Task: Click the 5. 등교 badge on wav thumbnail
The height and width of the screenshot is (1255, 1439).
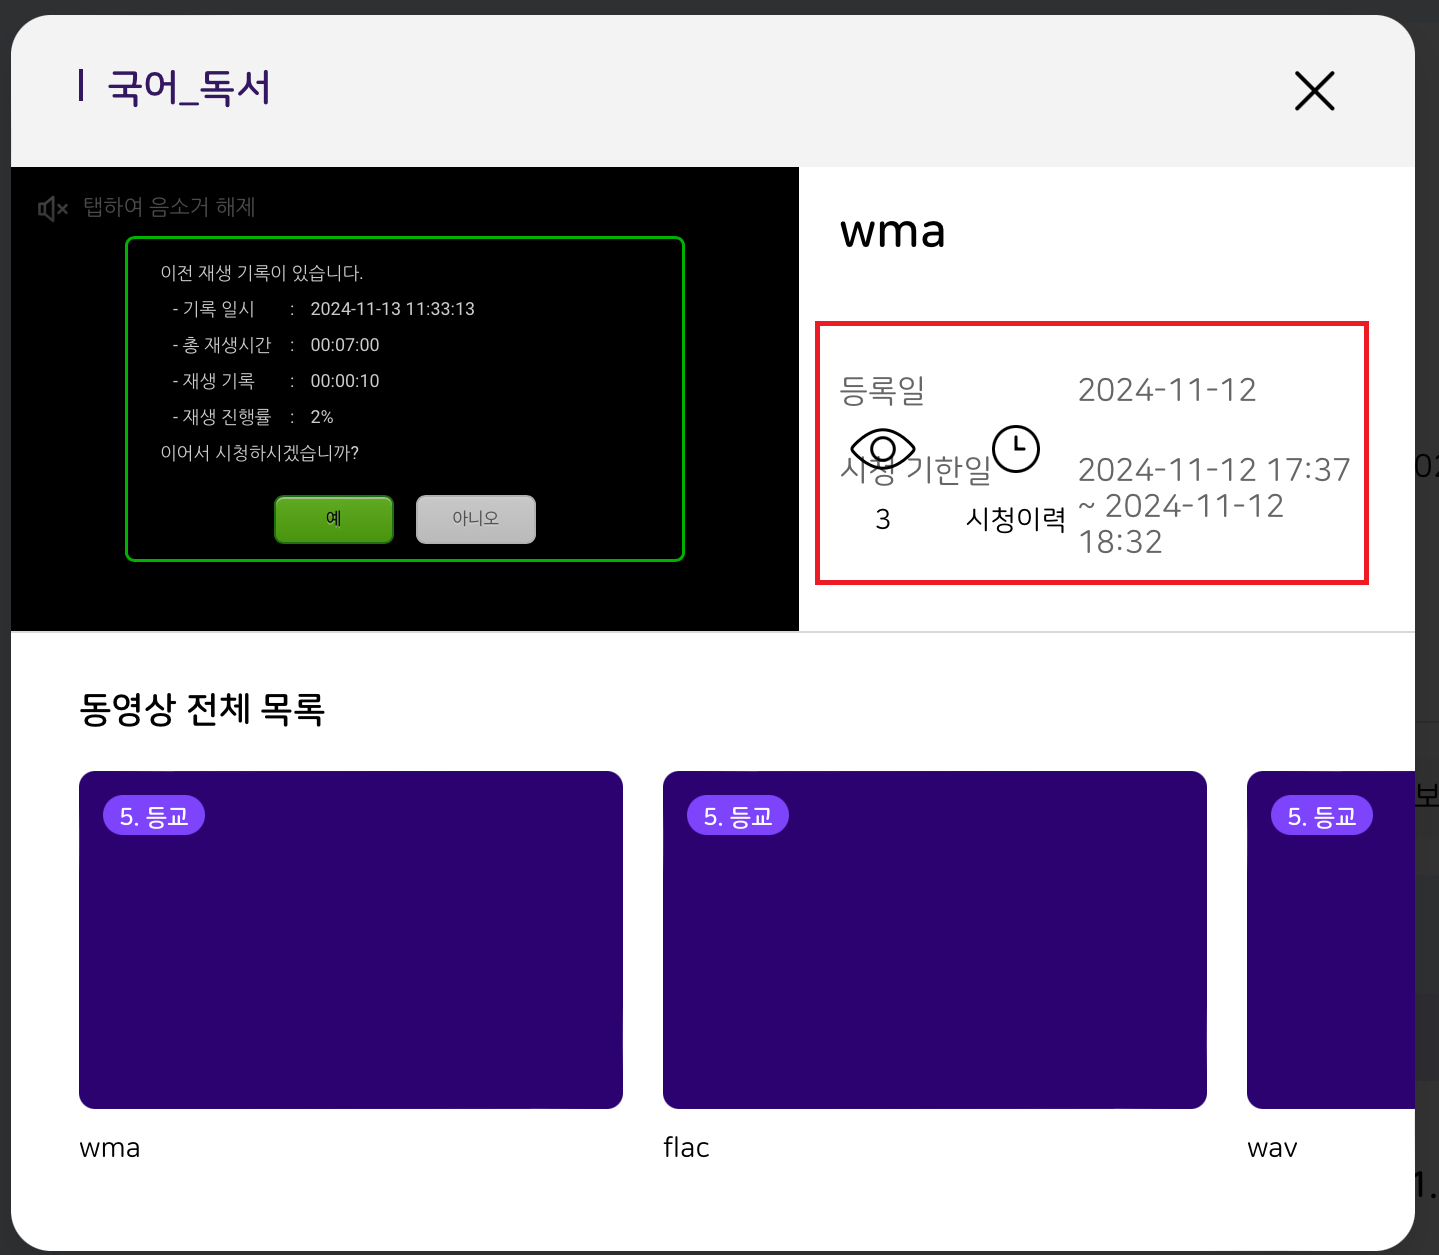Action: point(1321,816)
